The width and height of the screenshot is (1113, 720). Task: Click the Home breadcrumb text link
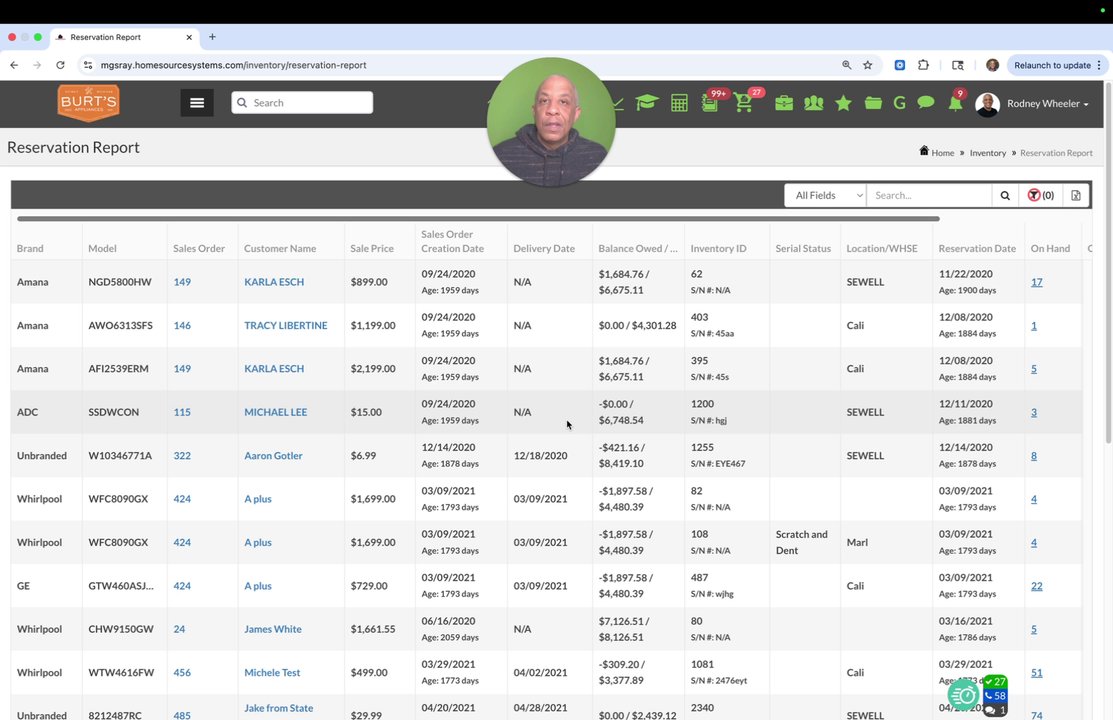coord(943,153)
